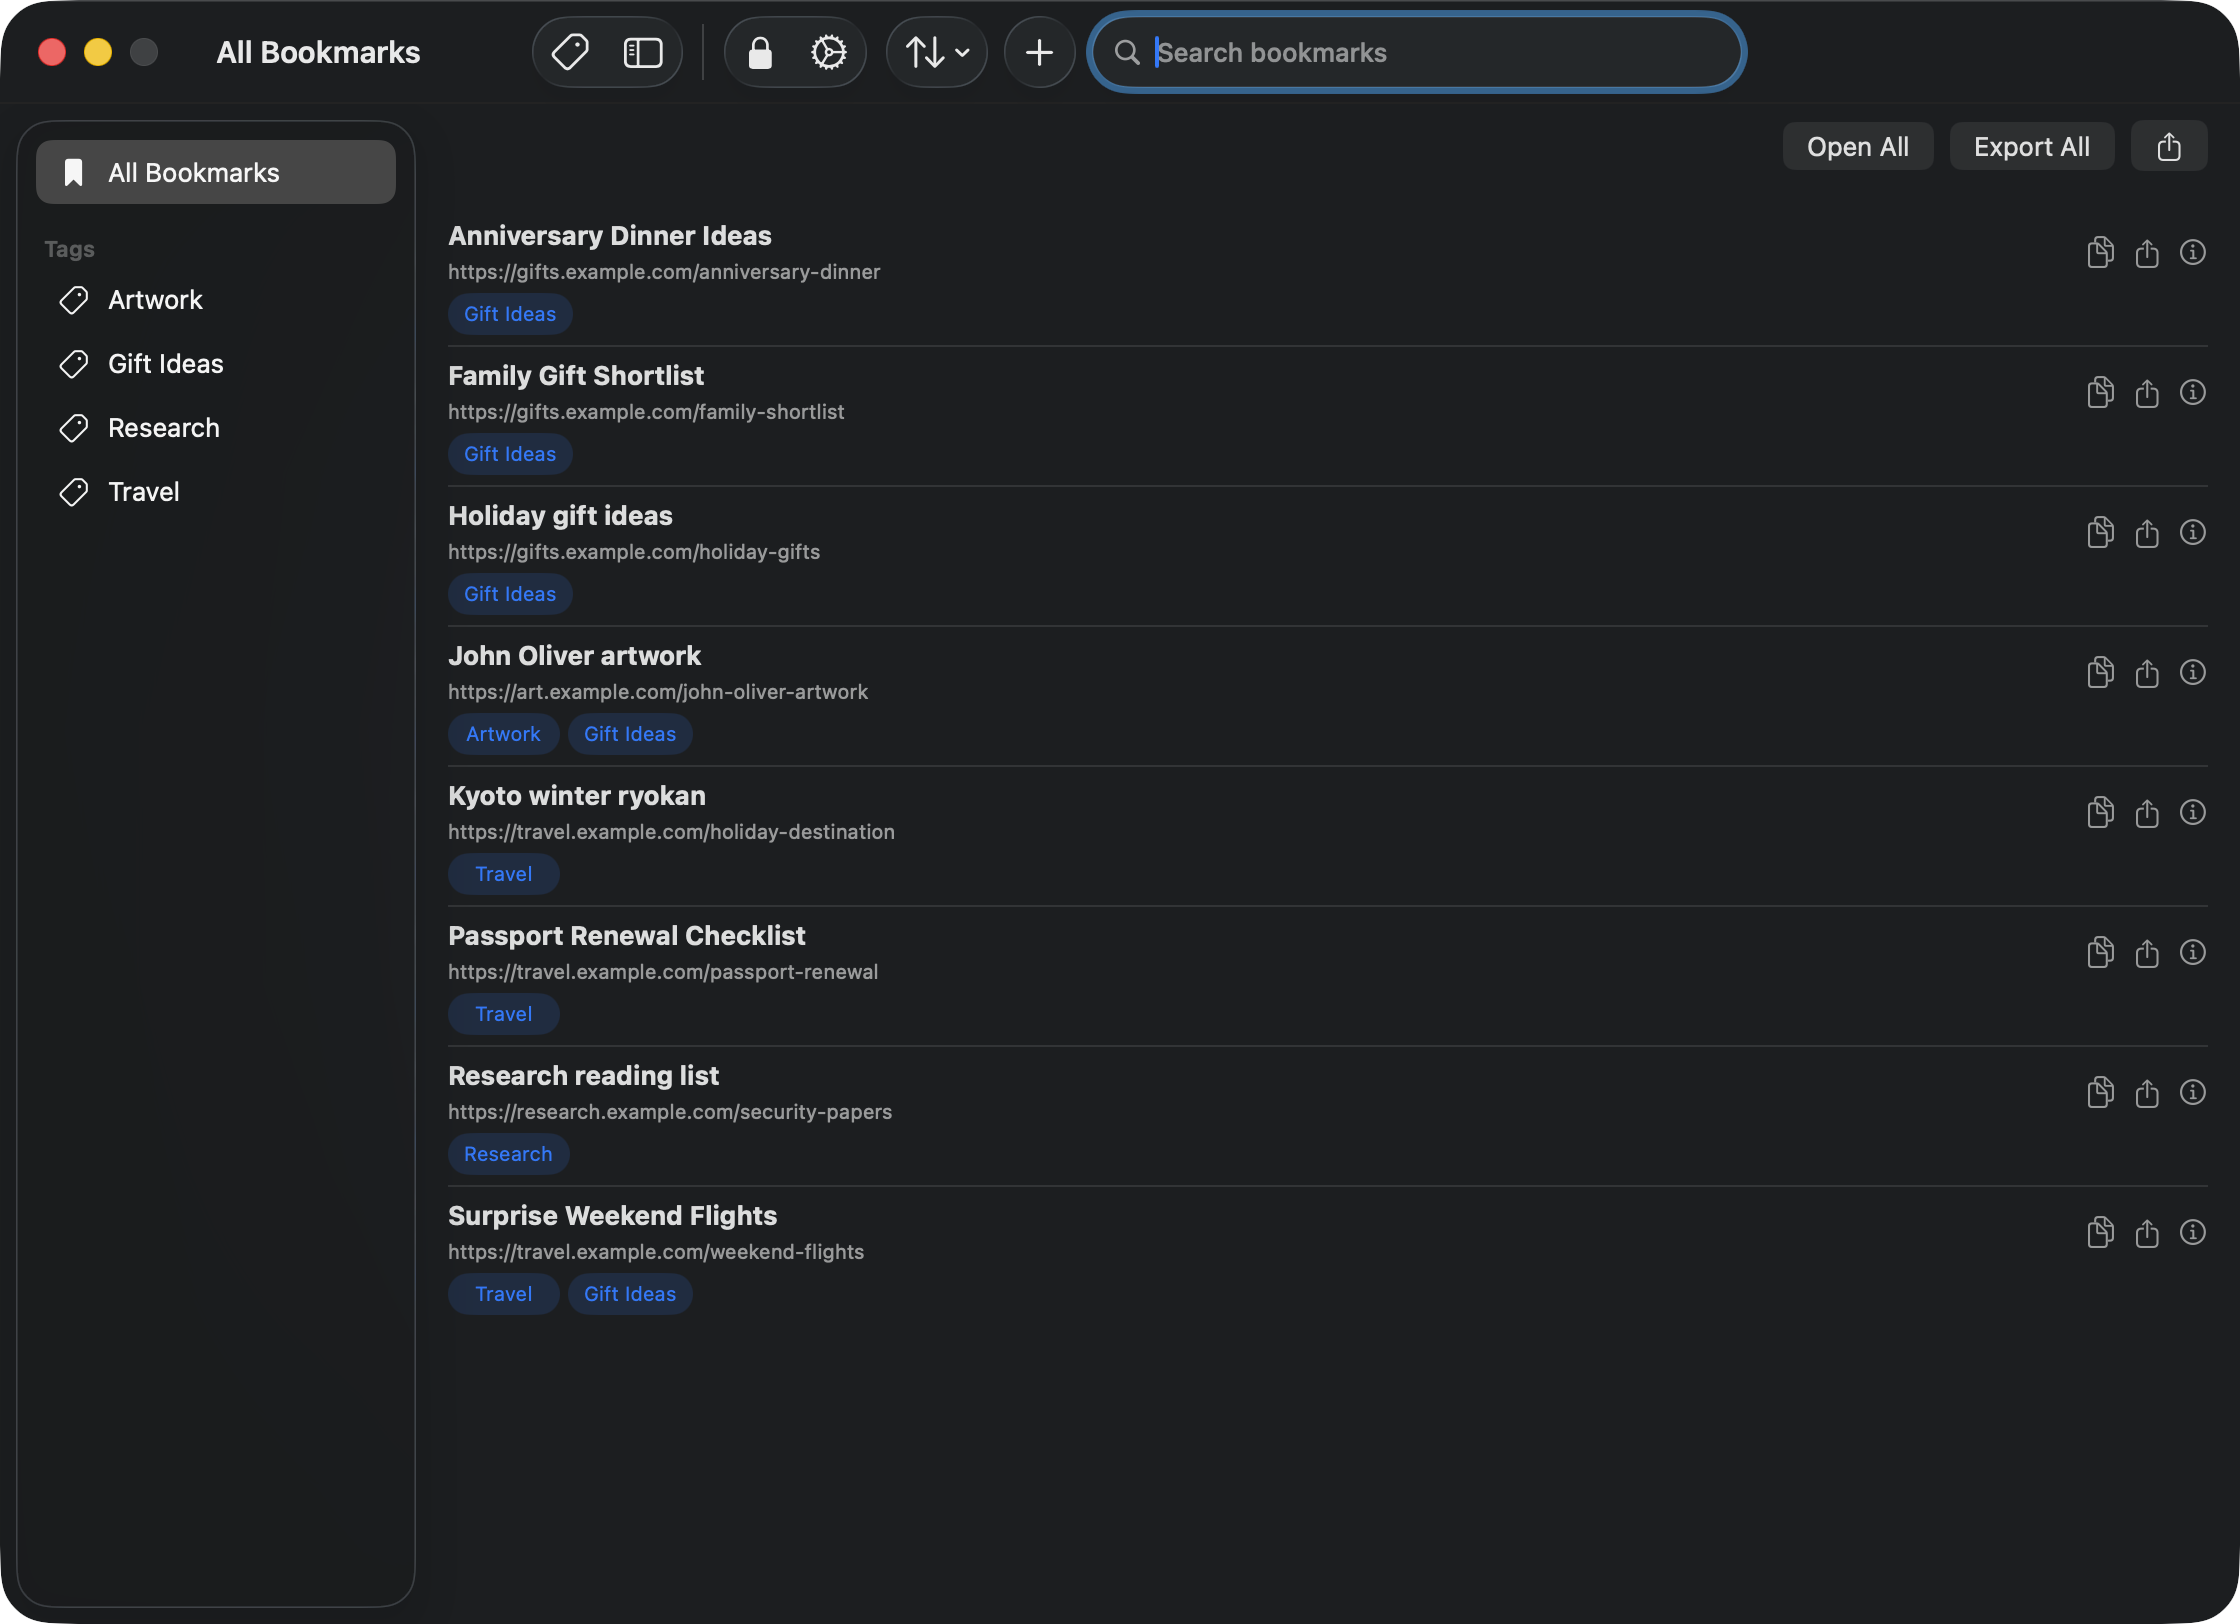This screenshot has width=2240, height=1624.
Task: Click Travel chip under Passport Renewal Checklist
Action: (x=503, y=1014)
